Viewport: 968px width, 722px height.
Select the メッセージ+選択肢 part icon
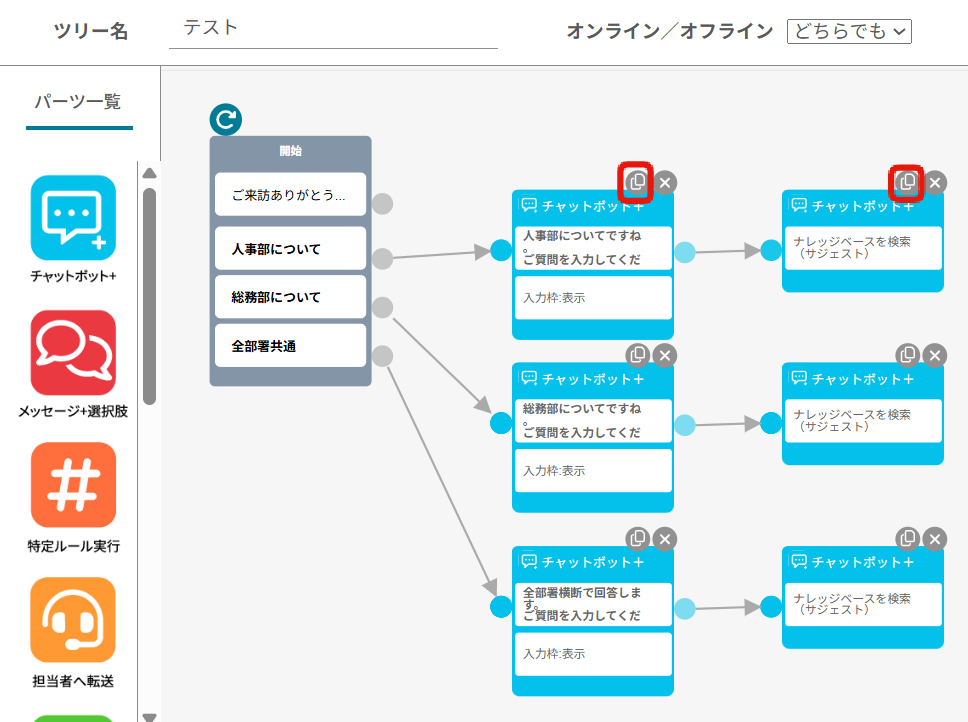tap(73, 352)
